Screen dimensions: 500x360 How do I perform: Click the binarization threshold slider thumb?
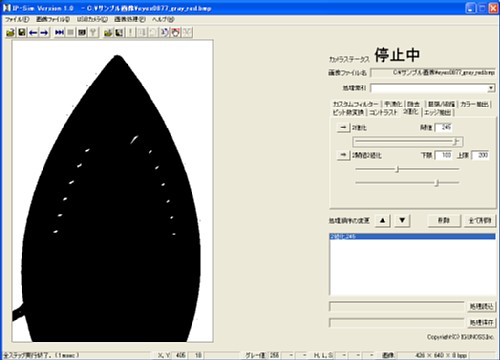click(x=456, y=142)
